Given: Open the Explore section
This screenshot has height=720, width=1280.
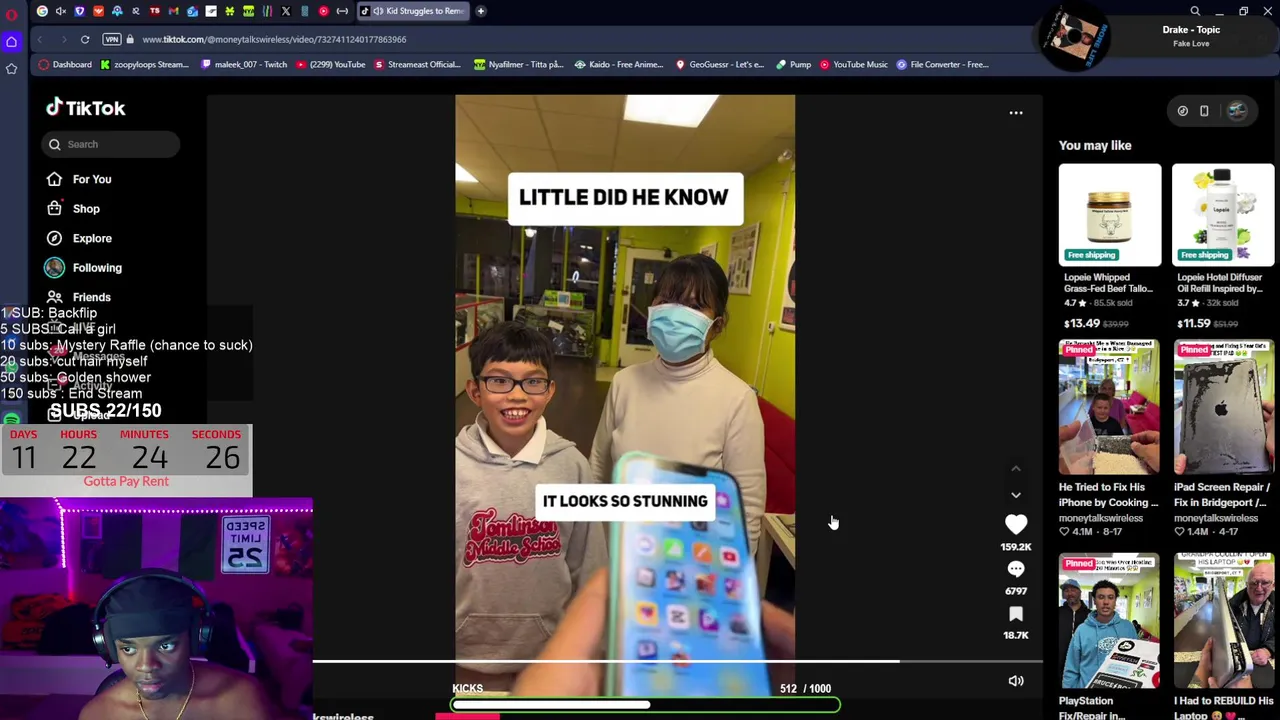Looking at the screenshot, I should pyautogui.click(x=79, y=238).
